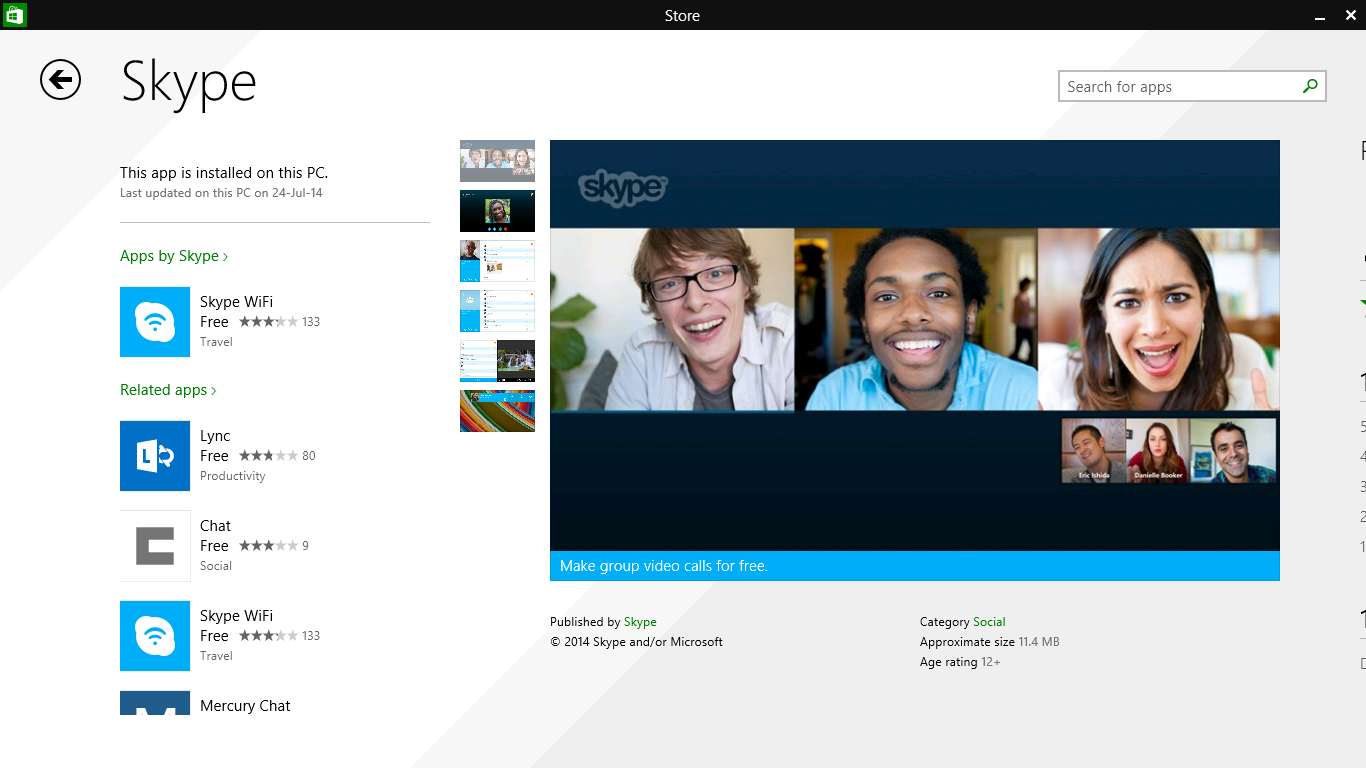Select the third screenshot thumbnail
Viewport: 1366px width, 768px height.
point(497,261)
